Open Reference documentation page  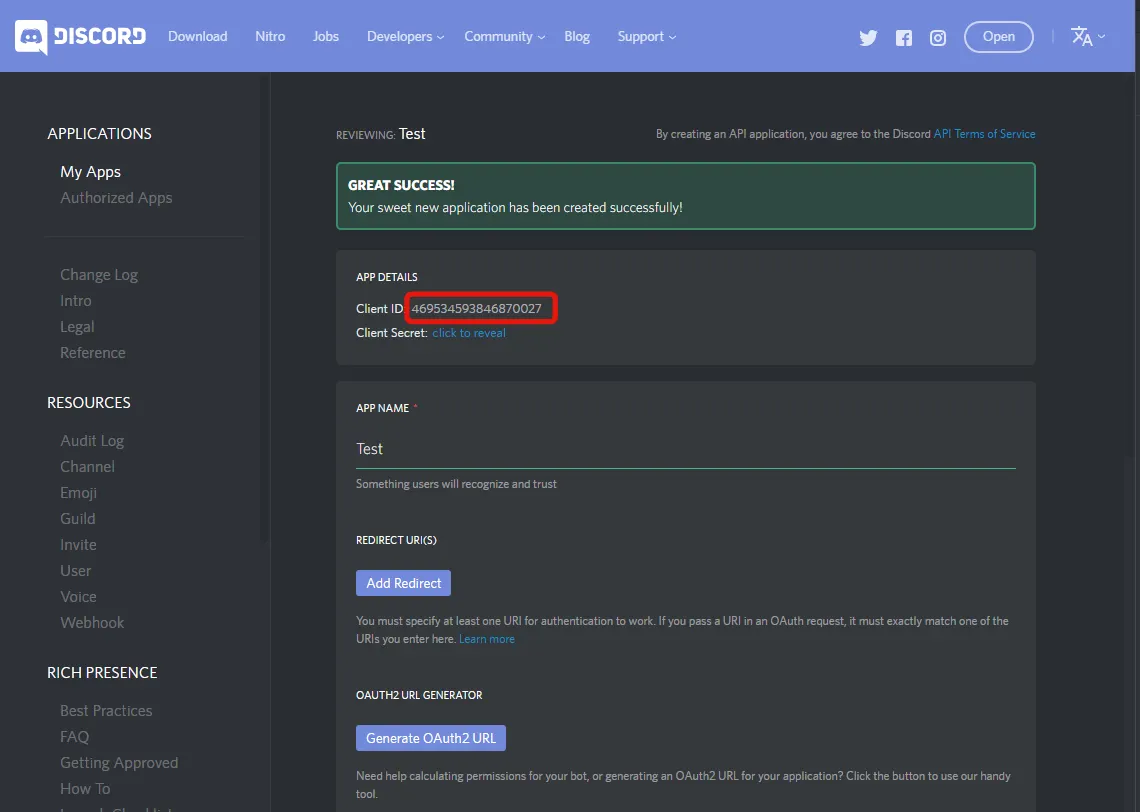tap(92, 353)
